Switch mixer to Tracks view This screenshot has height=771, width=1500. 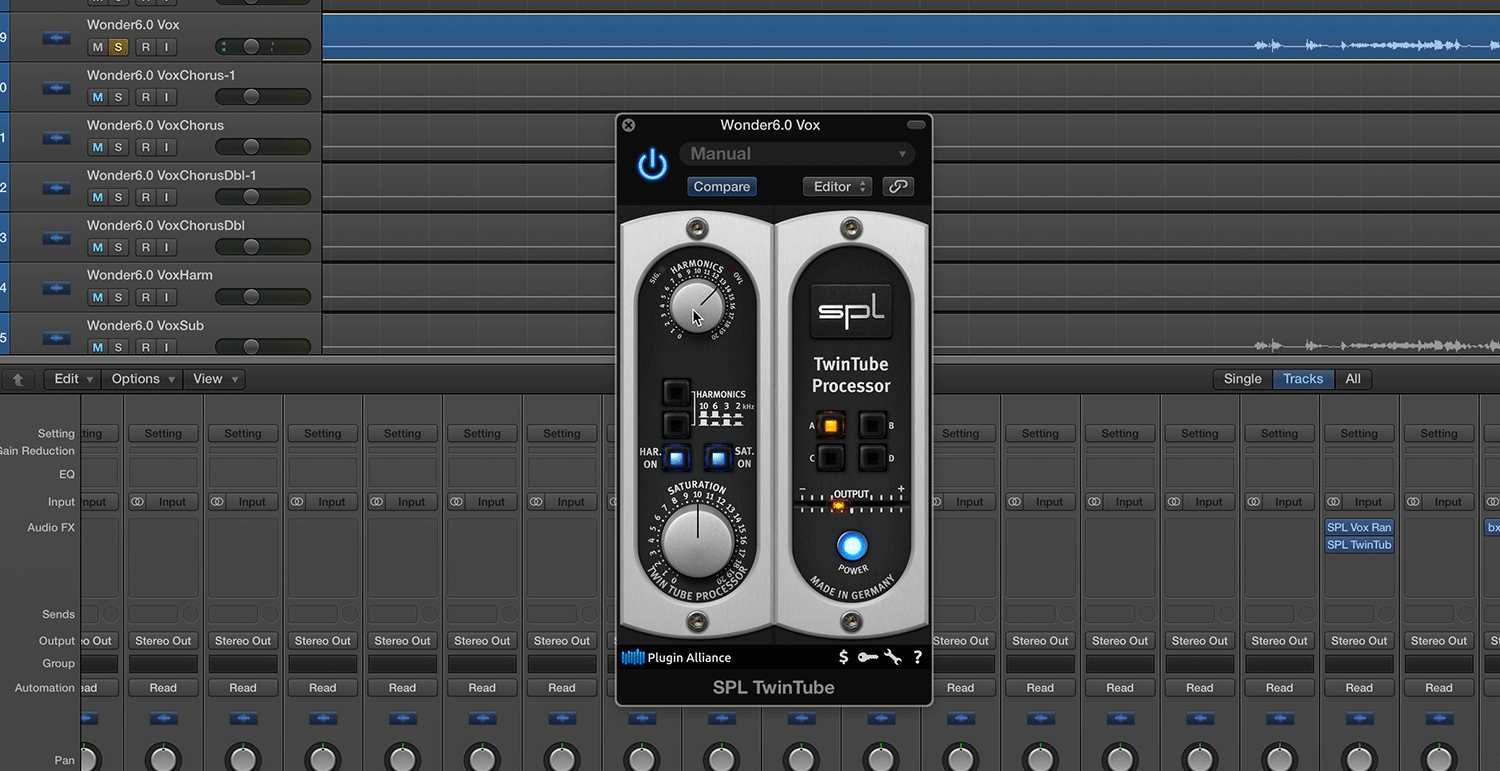click(1303, 379)
